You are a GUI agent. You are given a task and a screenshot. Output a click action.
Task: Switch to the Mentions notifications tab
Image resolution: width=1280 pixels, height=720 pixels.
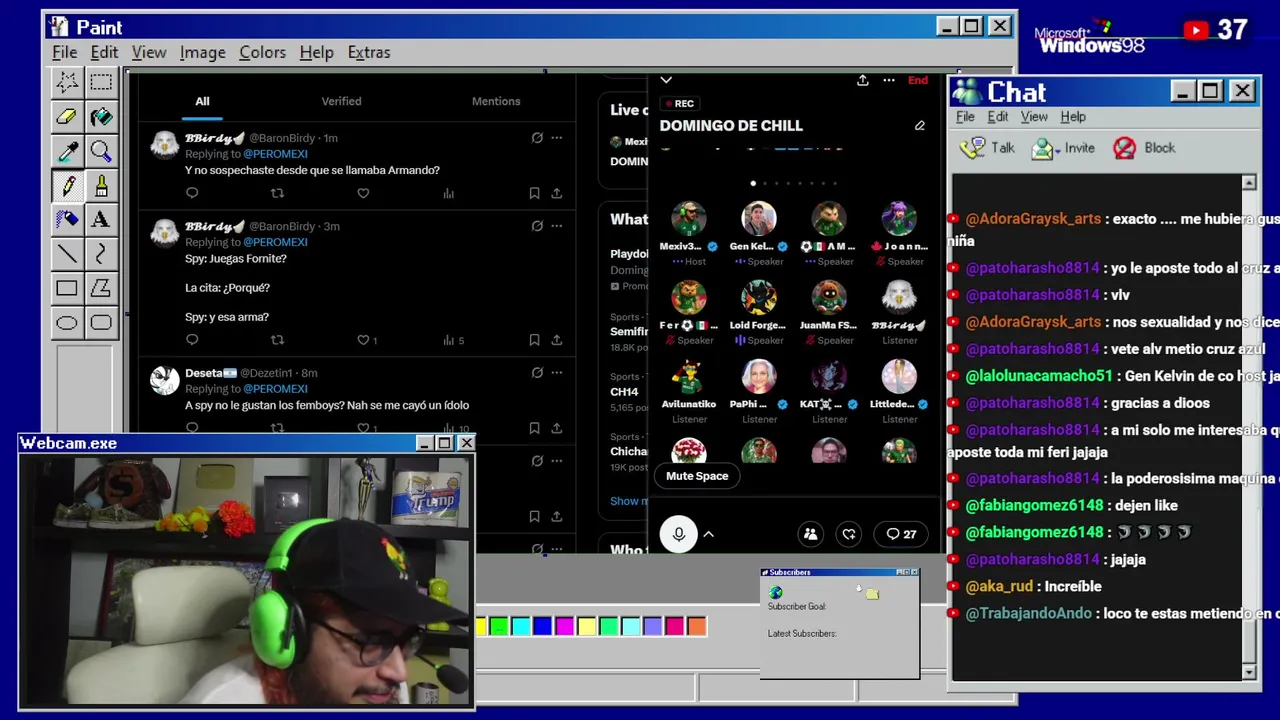[496, 101]
